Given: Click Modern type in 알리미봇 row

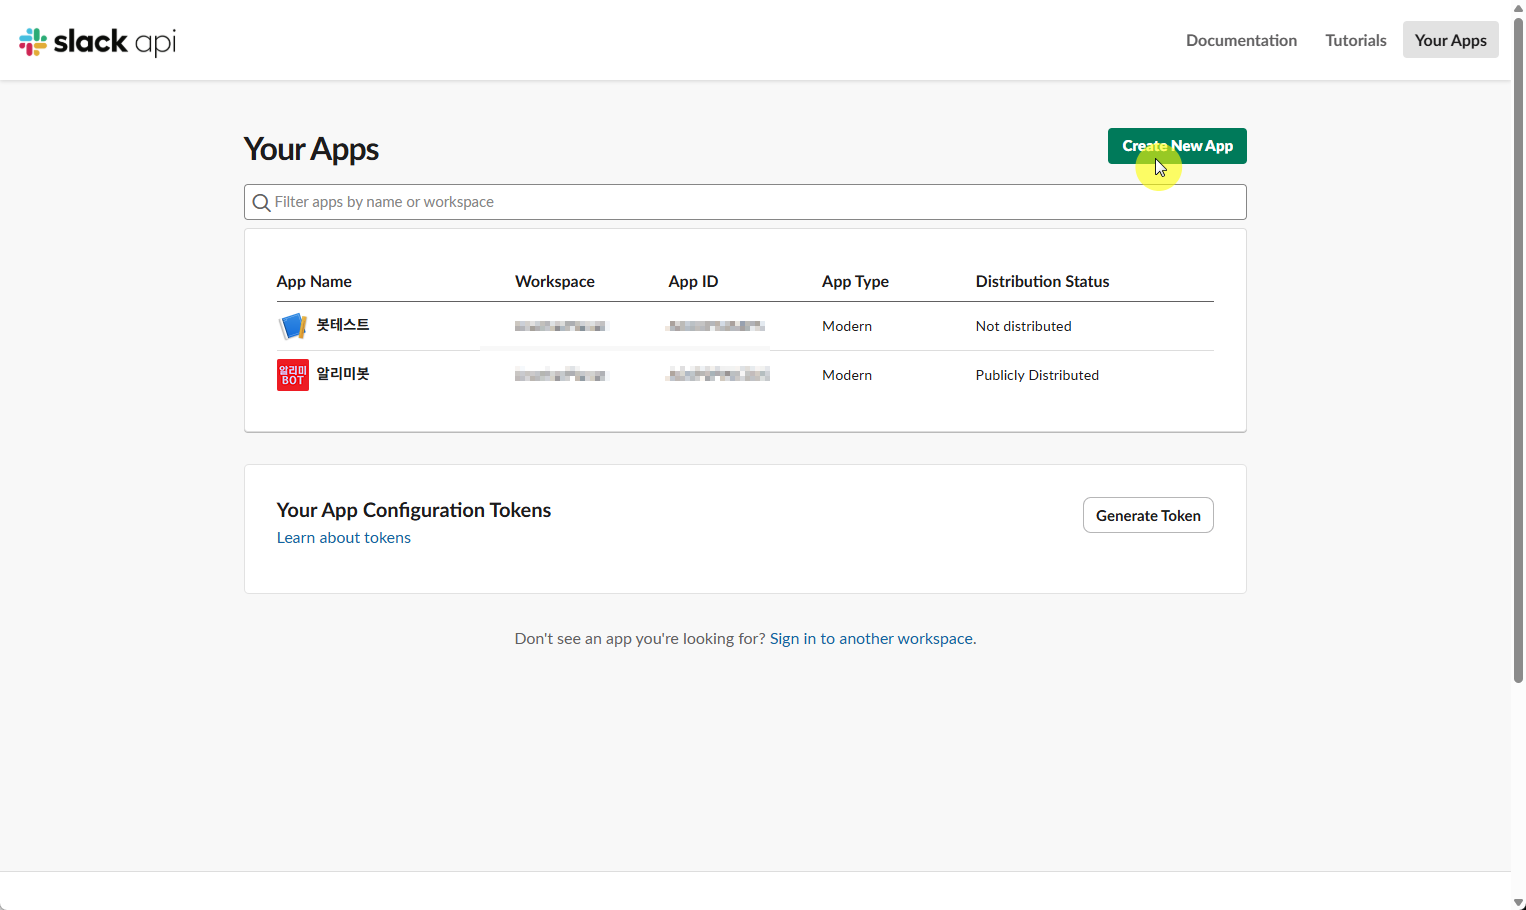Looking at the screenshot, I should pos(847,375).
